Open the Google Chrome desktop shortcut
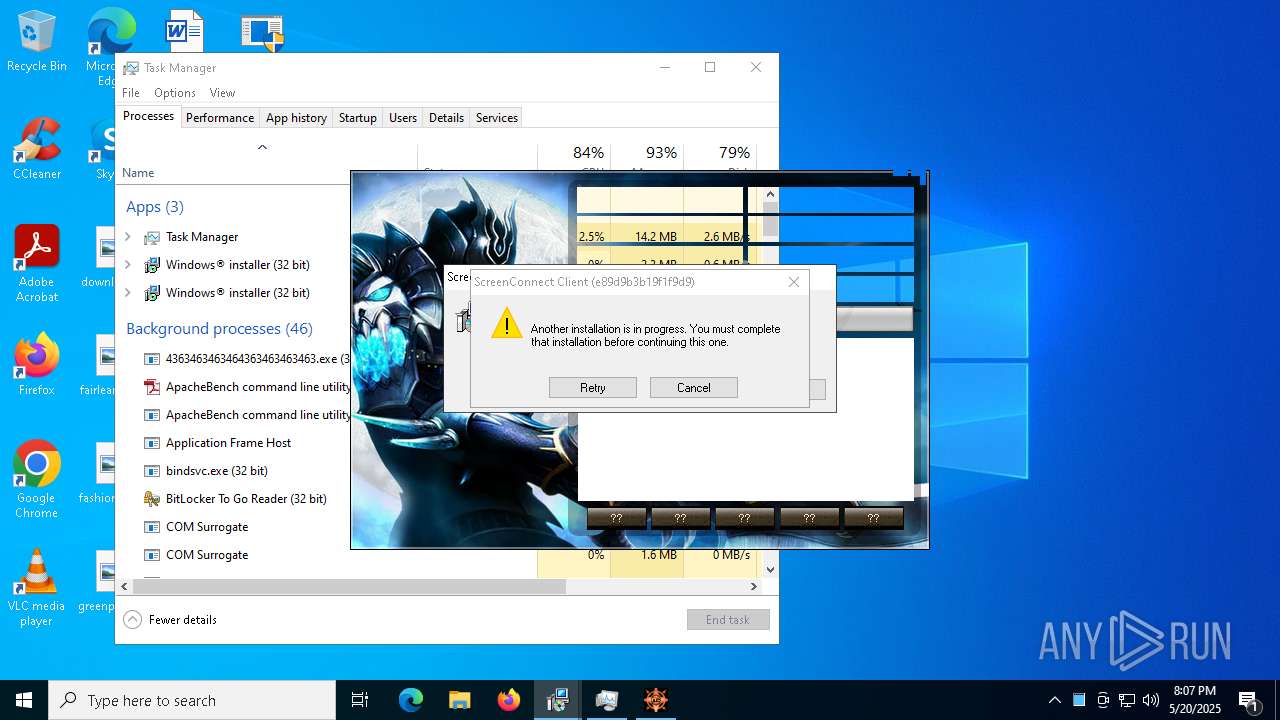1280x720 pixels. coord(36,480)
